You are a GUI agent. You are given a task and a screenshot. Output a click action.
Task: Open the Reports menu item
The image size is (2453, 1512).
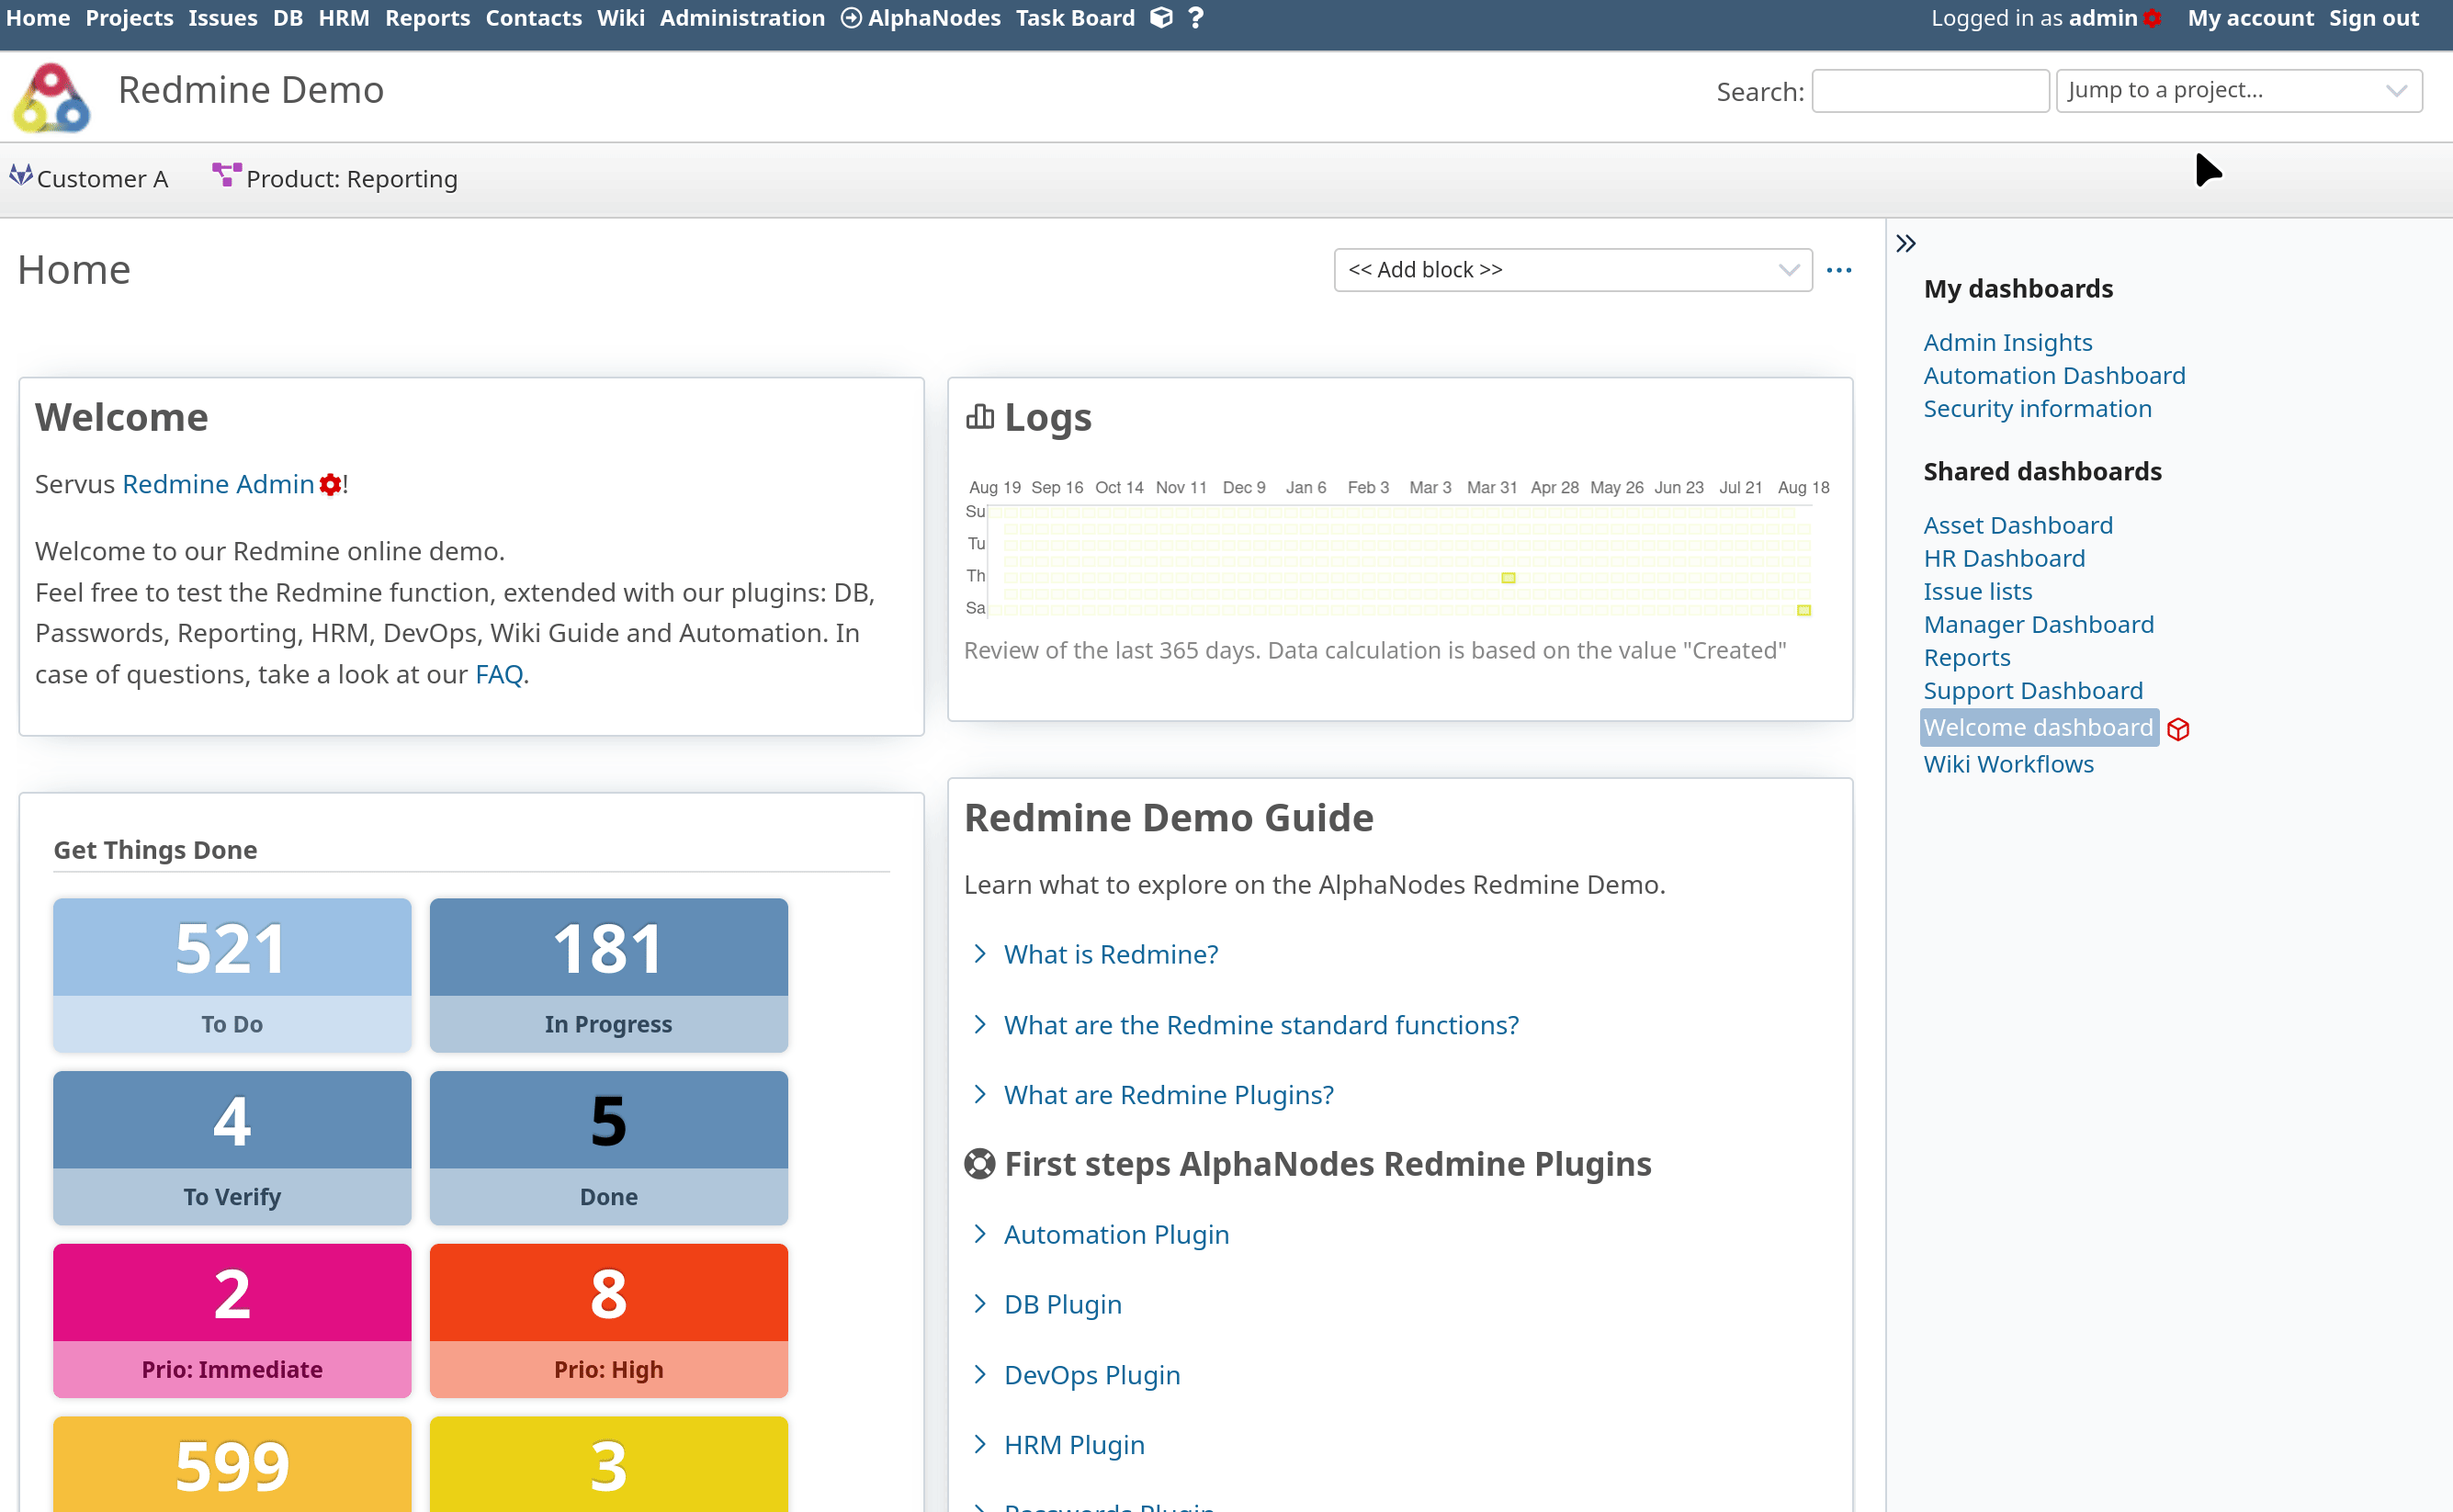[x=427, y=18]
